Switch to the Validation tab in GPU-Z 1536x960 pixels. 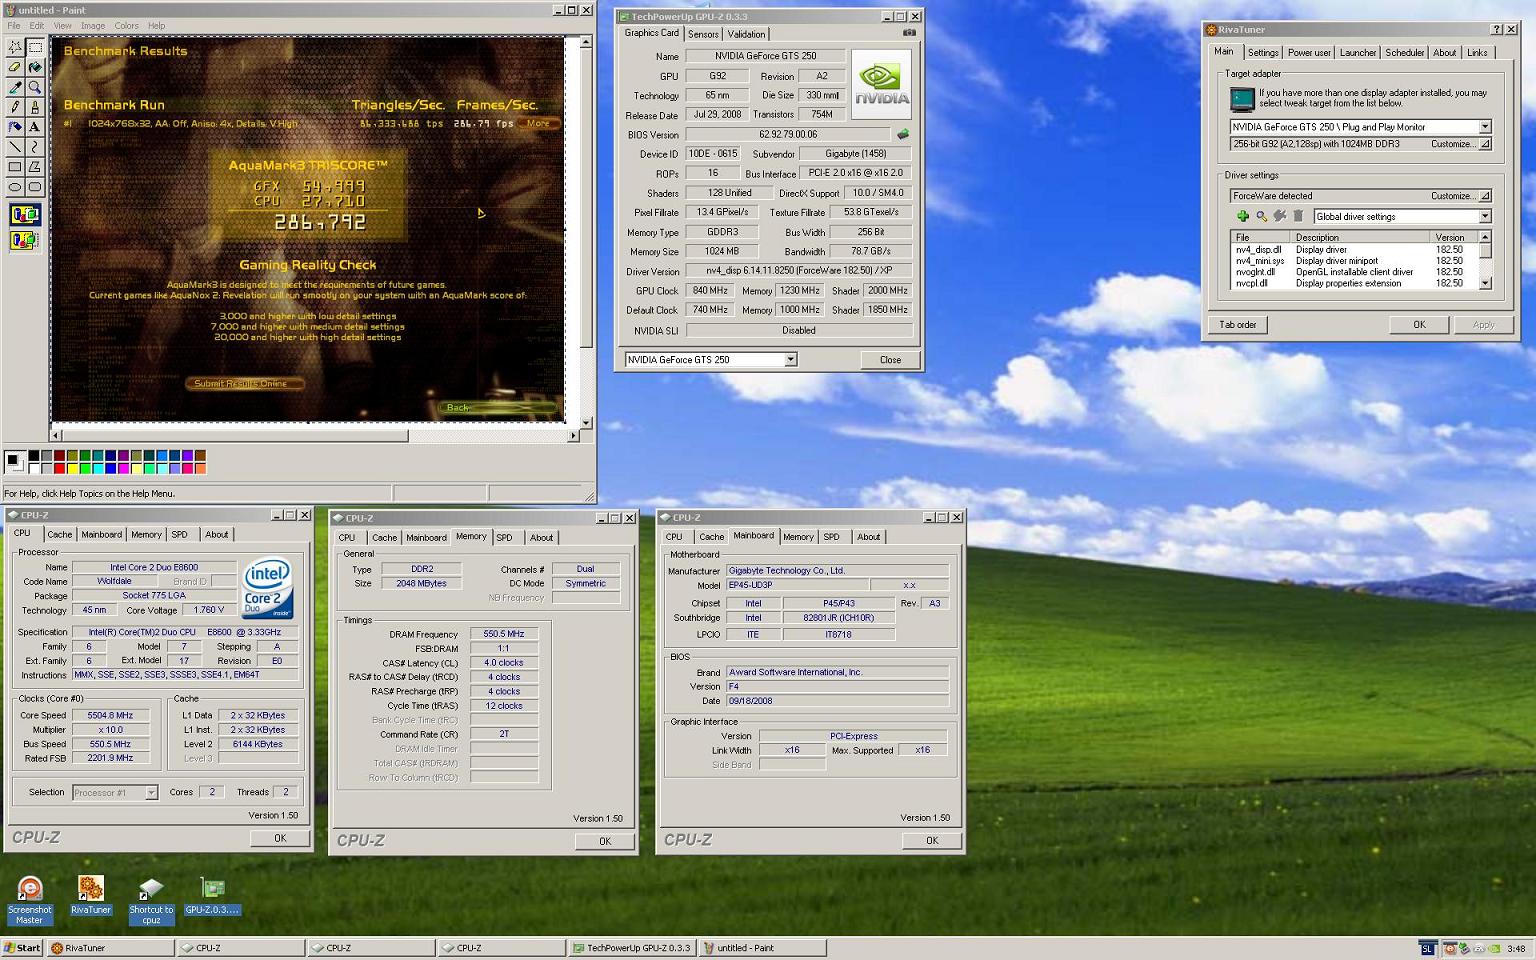(x=746, y=34)
